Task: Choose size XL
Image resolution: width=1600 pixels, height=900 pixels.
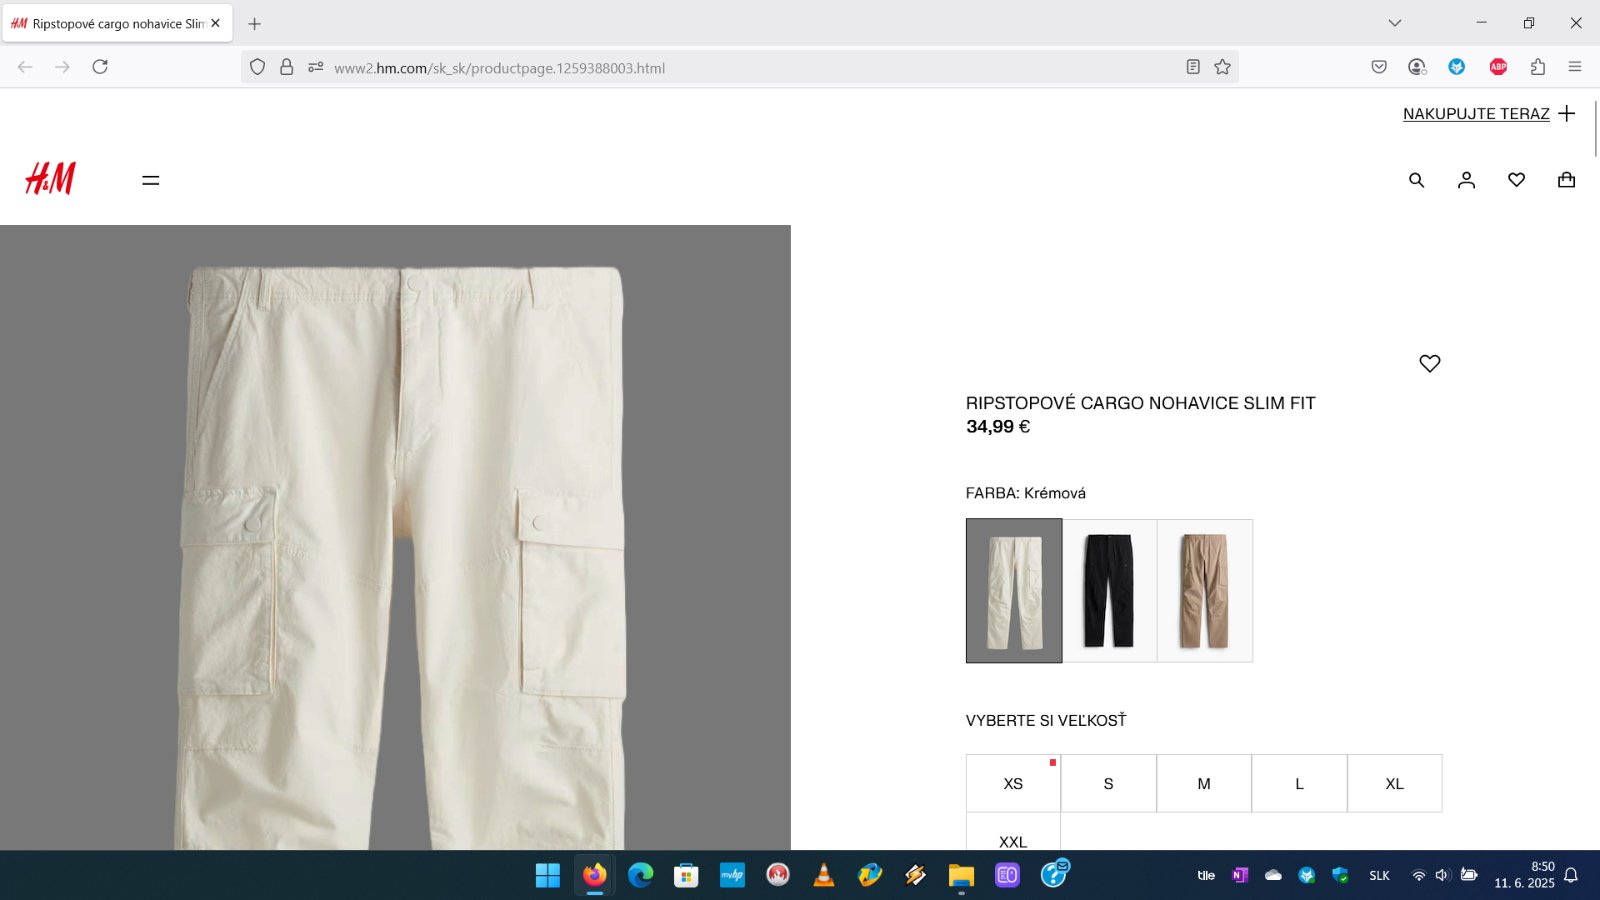Action: (x=1394, y=784)
